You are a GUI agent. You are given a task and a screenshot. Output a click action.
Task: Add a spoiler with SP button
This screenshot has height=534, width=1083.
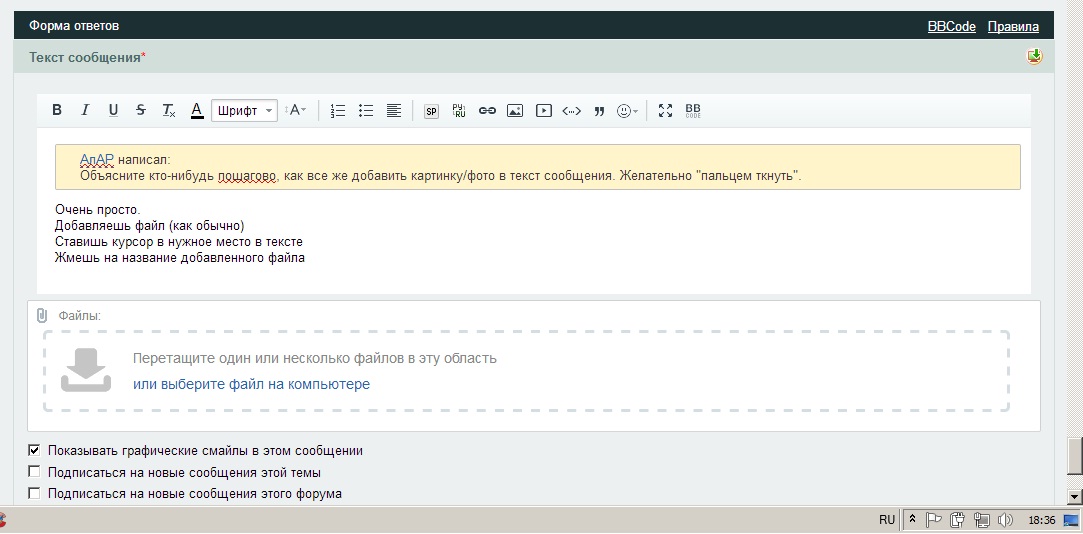point(431,111)
